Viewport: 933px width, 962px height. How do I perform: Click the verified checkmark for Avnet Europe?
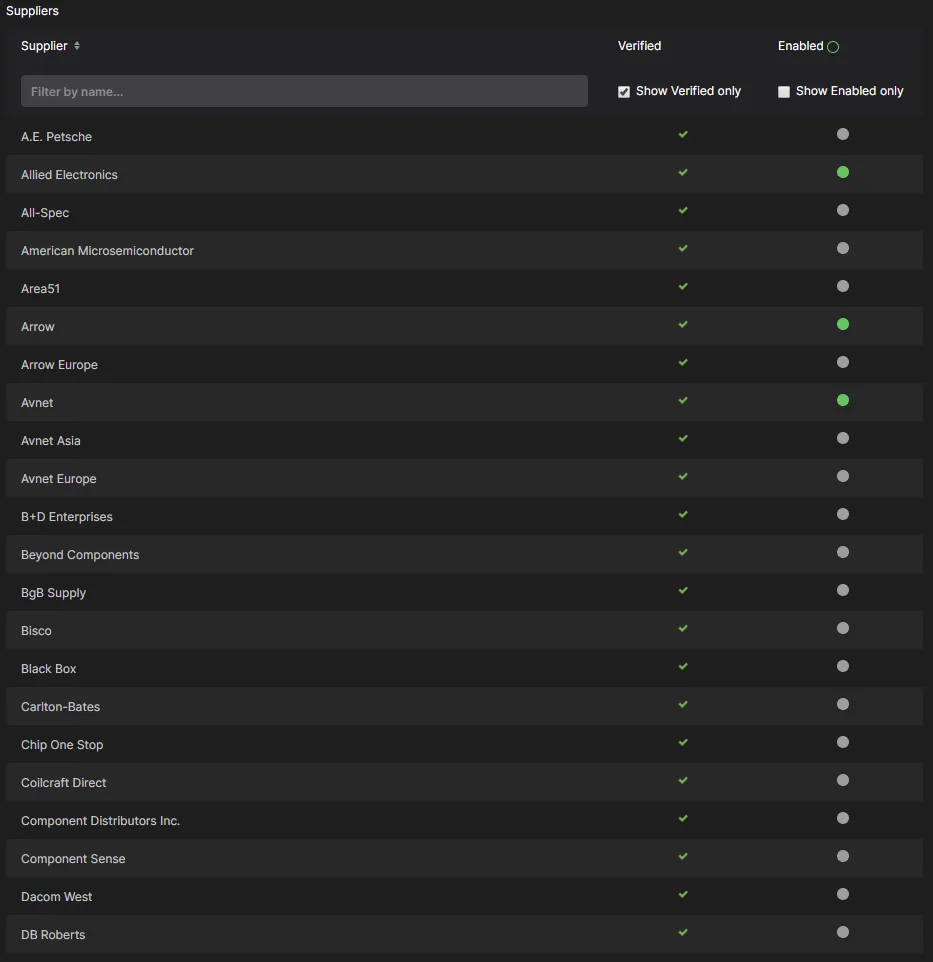(x=683, y=477)
